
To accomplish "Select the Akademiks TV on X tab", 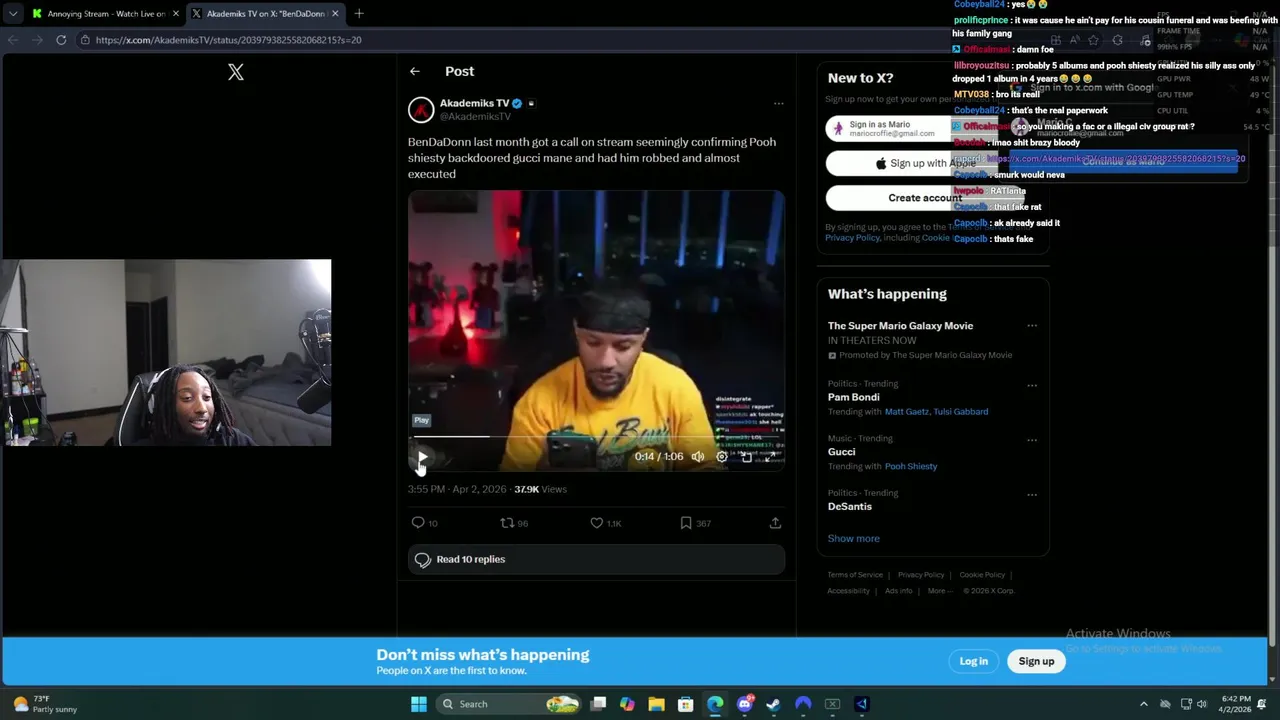I will pyautogui.click(x=264, y=14).
